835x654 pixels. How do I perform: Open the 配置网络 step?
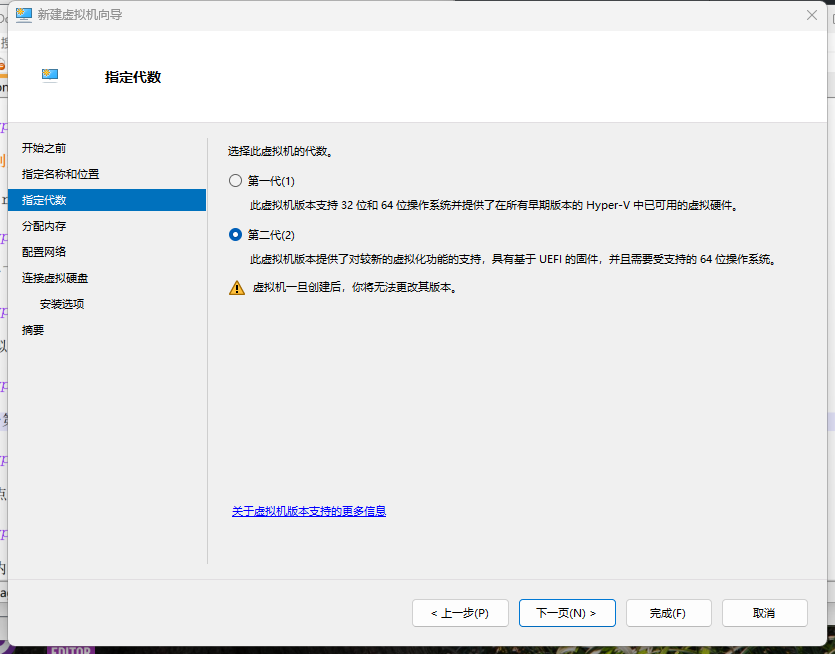click(44, 252)
